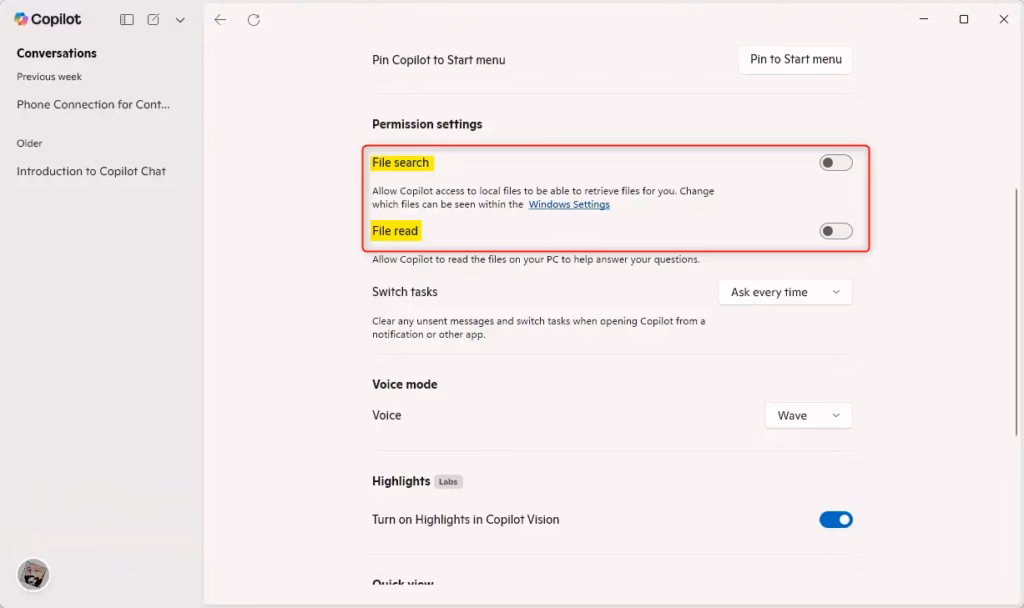The image size is (1024, 608).
Task: Click the Previous week label
Action: (49, 76)
